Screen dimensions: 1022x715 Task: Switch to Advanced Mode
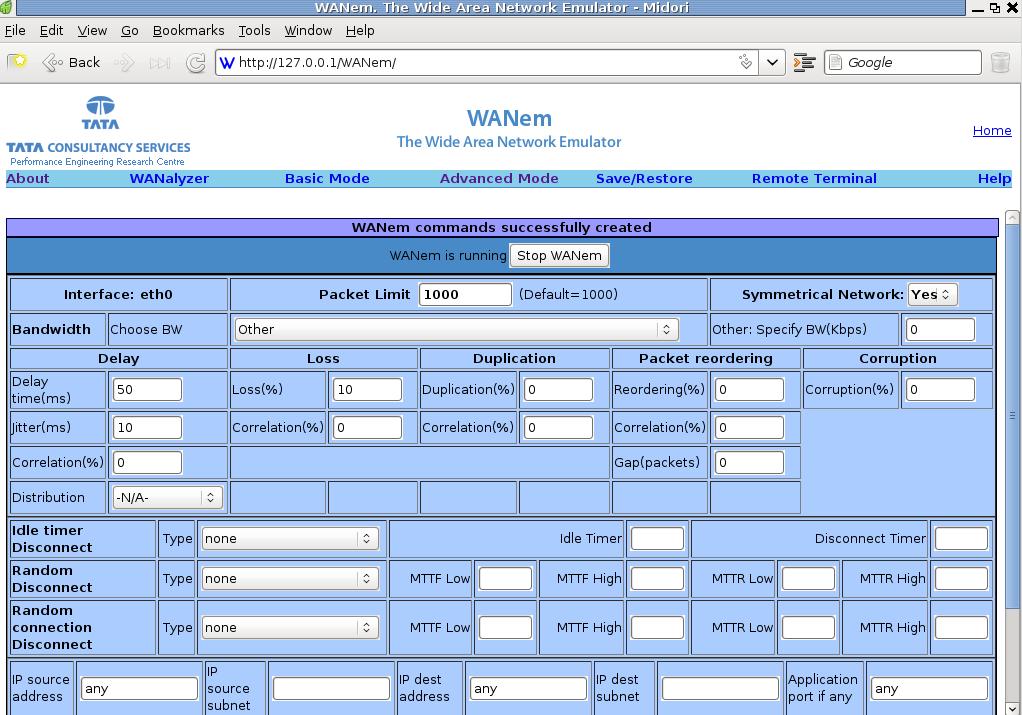click(499, 179)
